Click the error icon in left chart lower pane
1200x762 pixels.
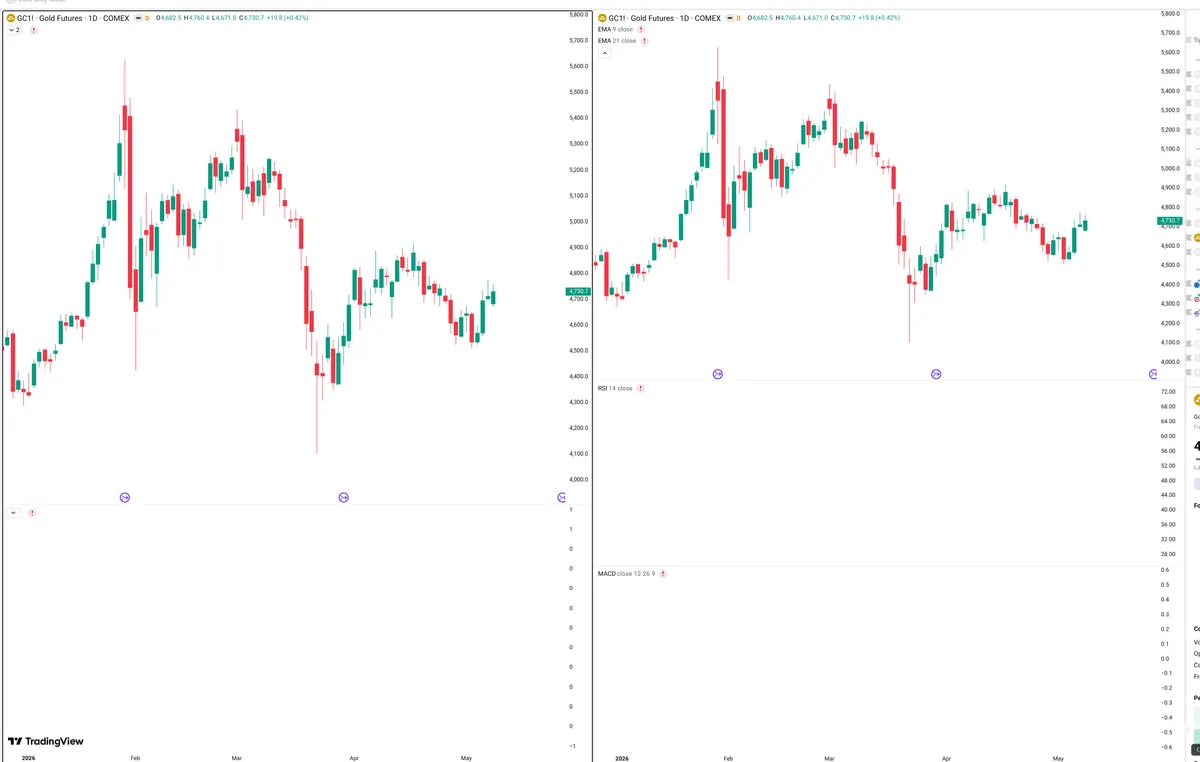click(x=32, y=513)
